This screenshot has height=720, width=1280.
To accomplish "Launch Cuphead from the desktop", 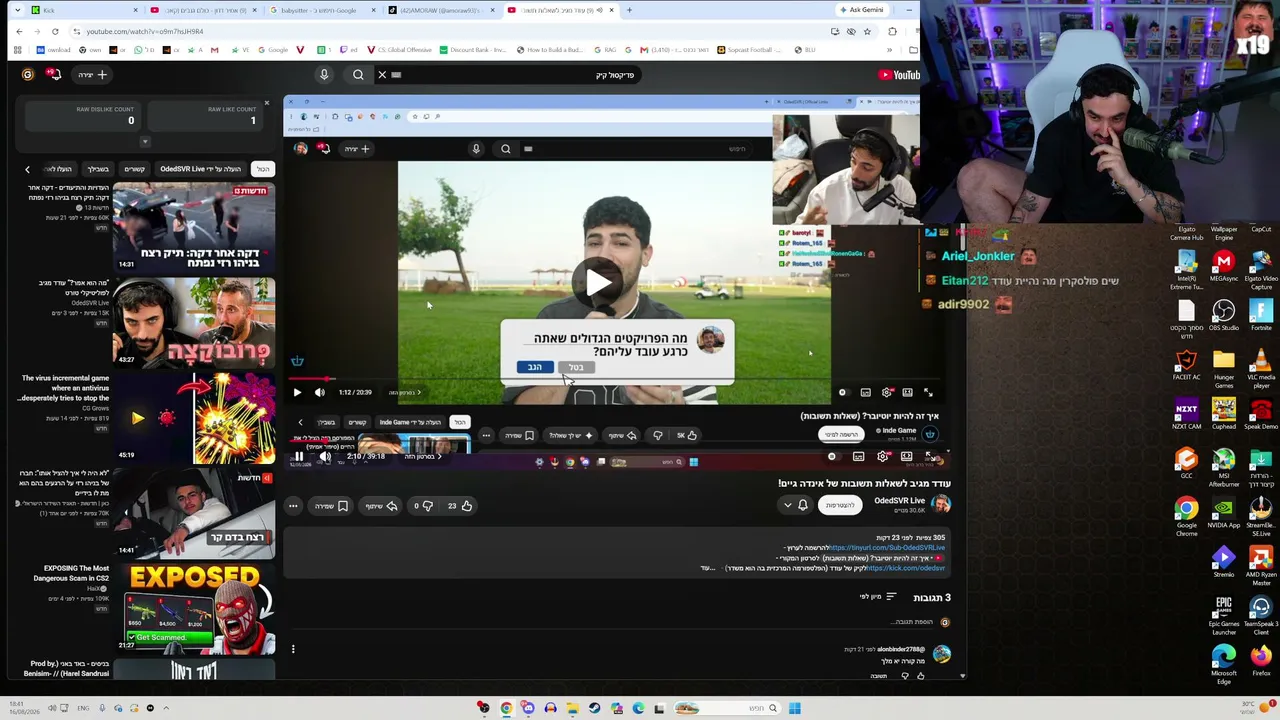I will (1224, 413).
